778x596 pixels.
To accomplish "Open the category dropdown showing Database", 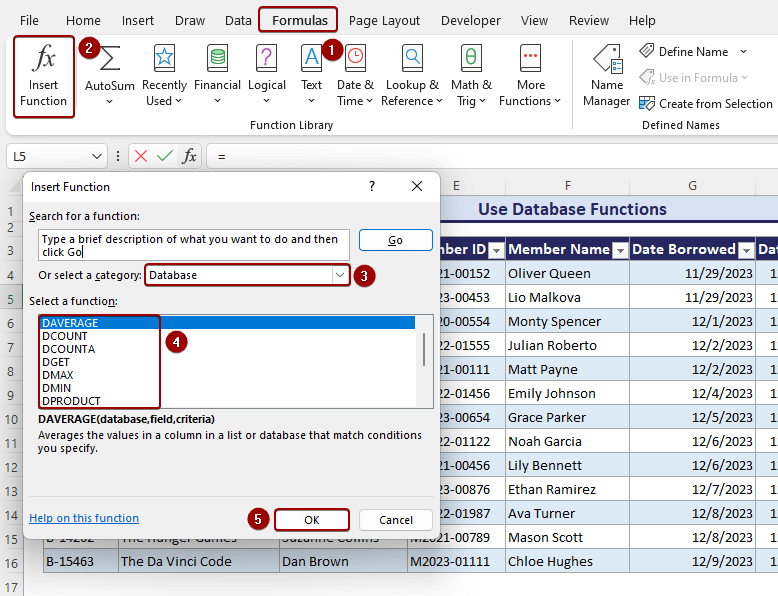I will [340, 275].
